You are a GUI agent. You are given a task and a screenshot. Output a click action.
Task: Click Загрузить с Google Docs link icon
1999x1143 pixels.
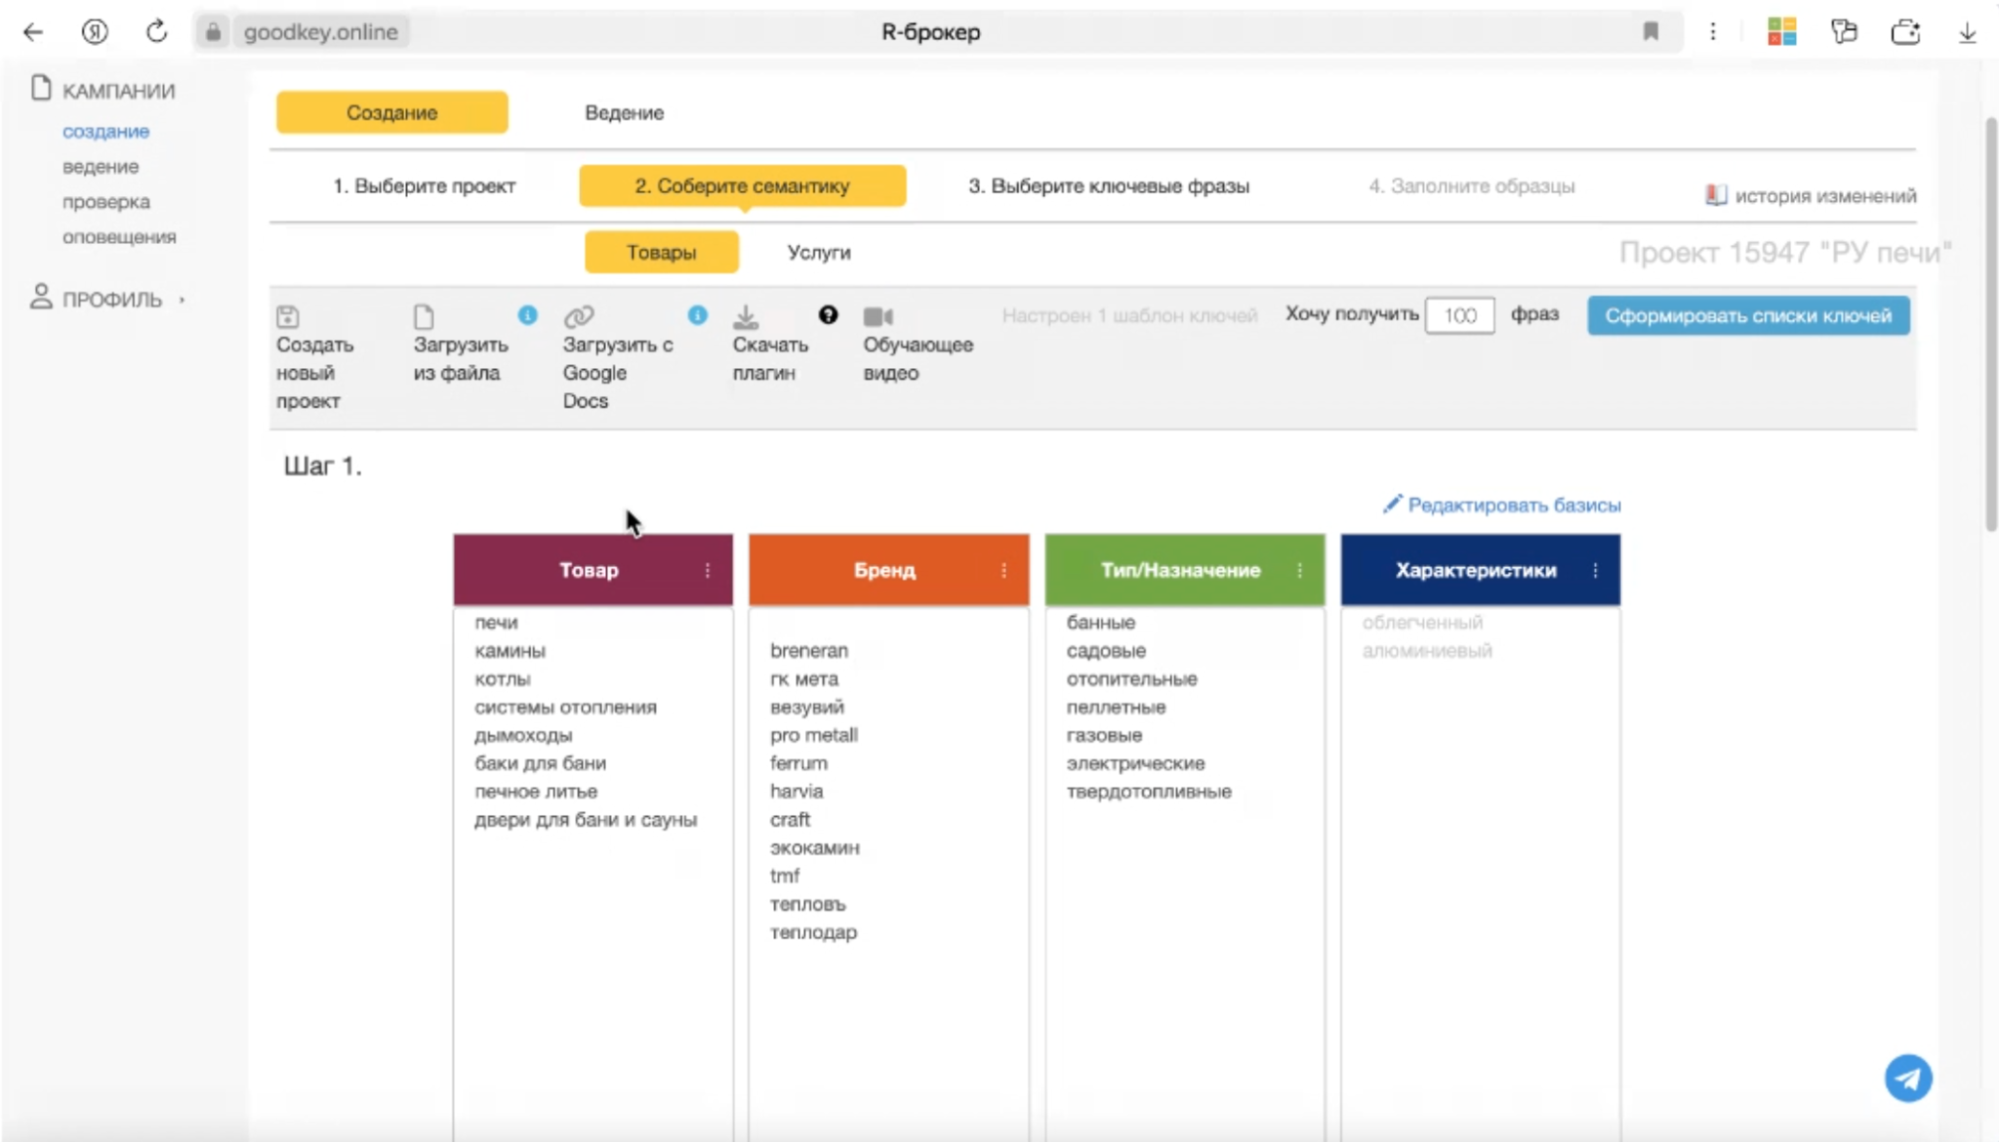pyautogui.click(x=578, y=317)
